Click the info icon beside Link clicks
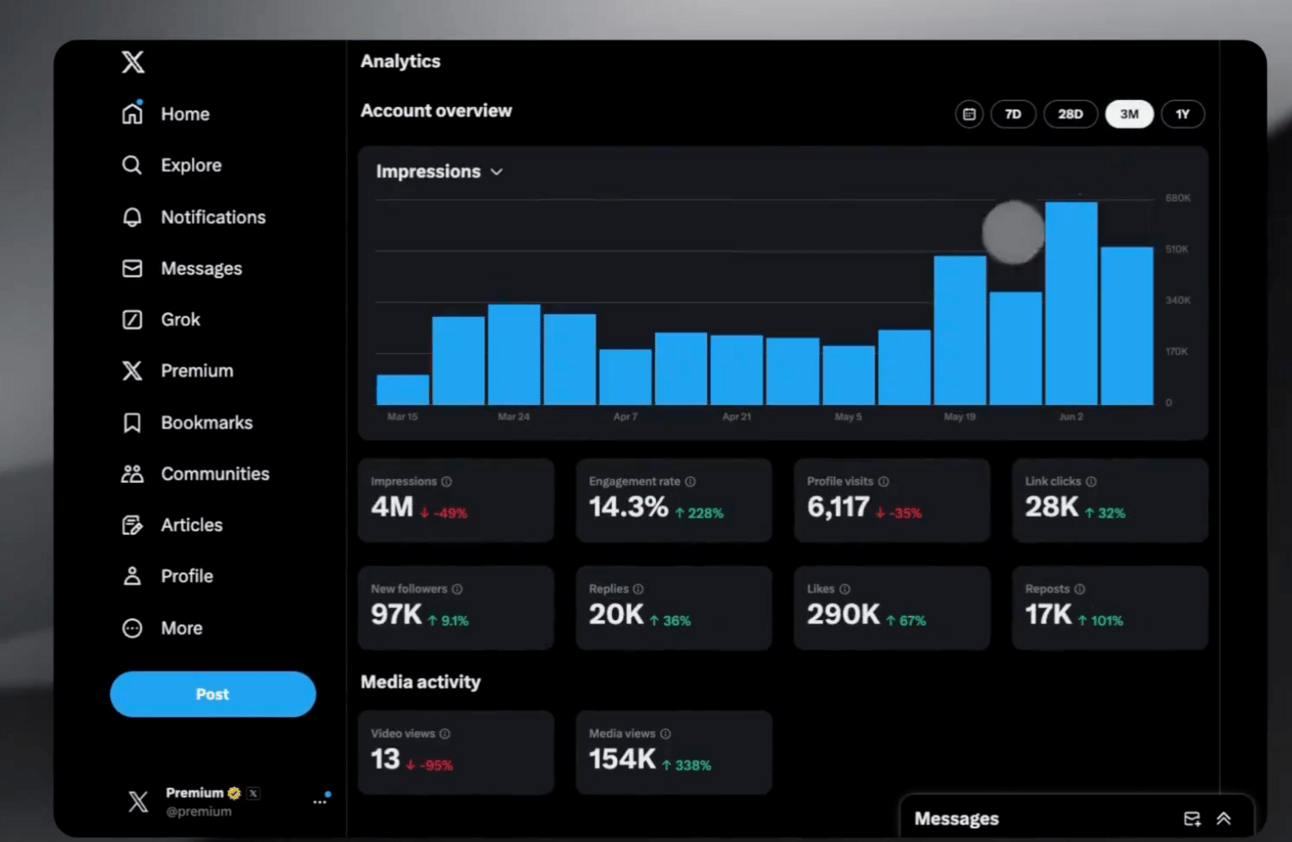This screenshot has height=842, width=1292. [x=1091, y=482]
